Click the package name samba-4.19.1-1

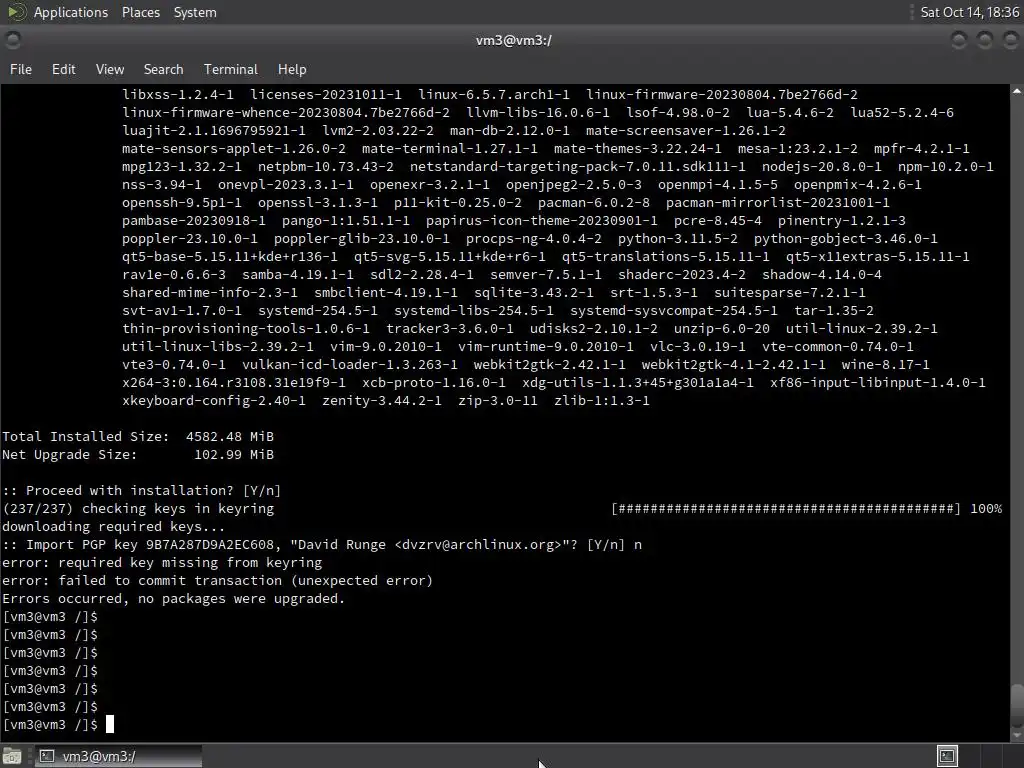[298, 275]
